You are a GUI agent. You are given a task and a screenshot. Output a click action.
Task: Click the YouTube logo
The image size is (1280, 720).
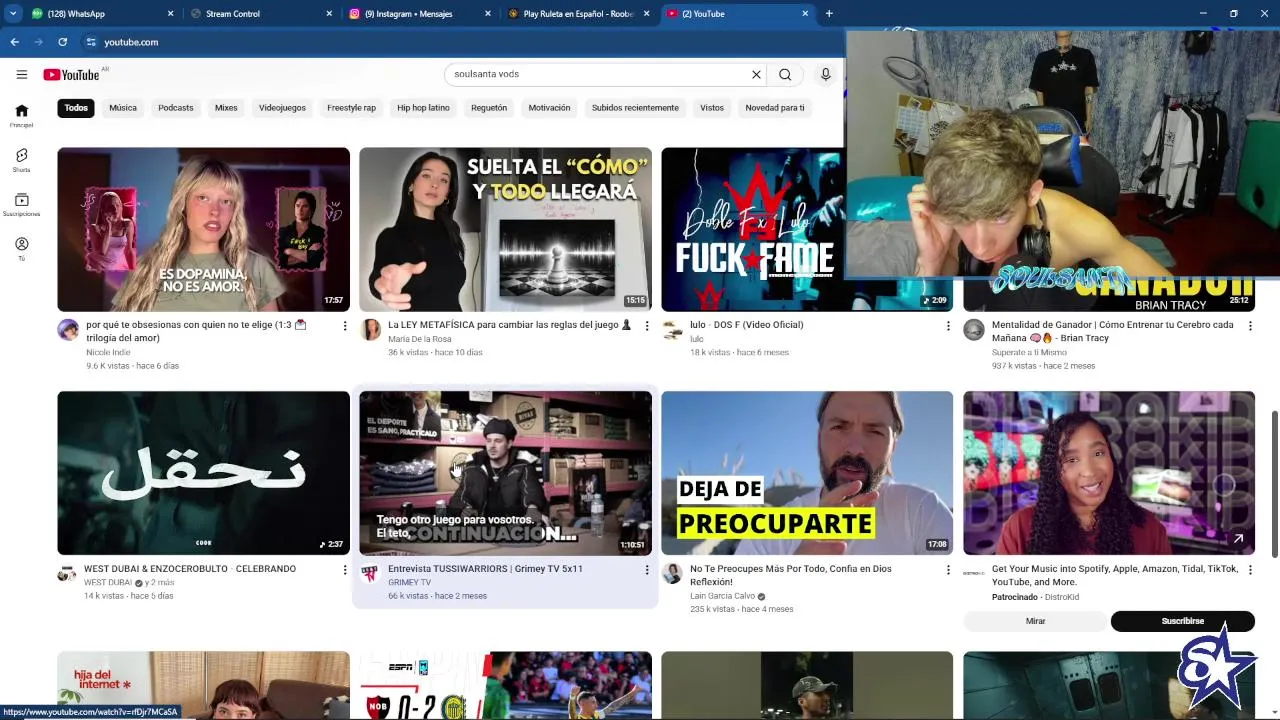tap(71, 75)
